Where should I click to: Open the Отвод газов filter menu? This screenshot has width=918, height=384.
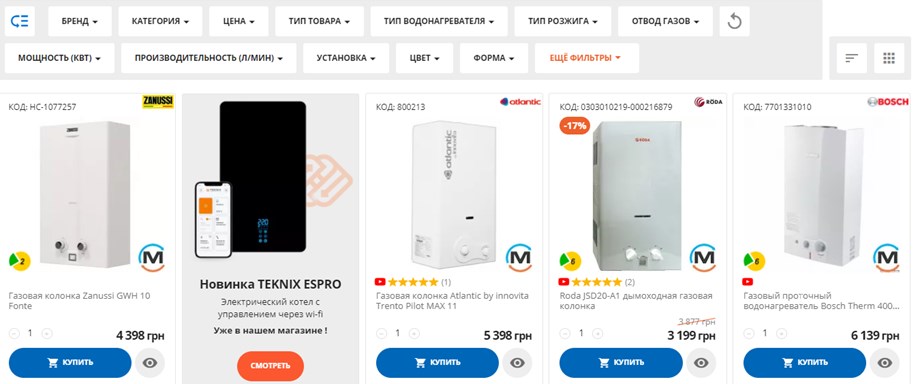[665, 22]
